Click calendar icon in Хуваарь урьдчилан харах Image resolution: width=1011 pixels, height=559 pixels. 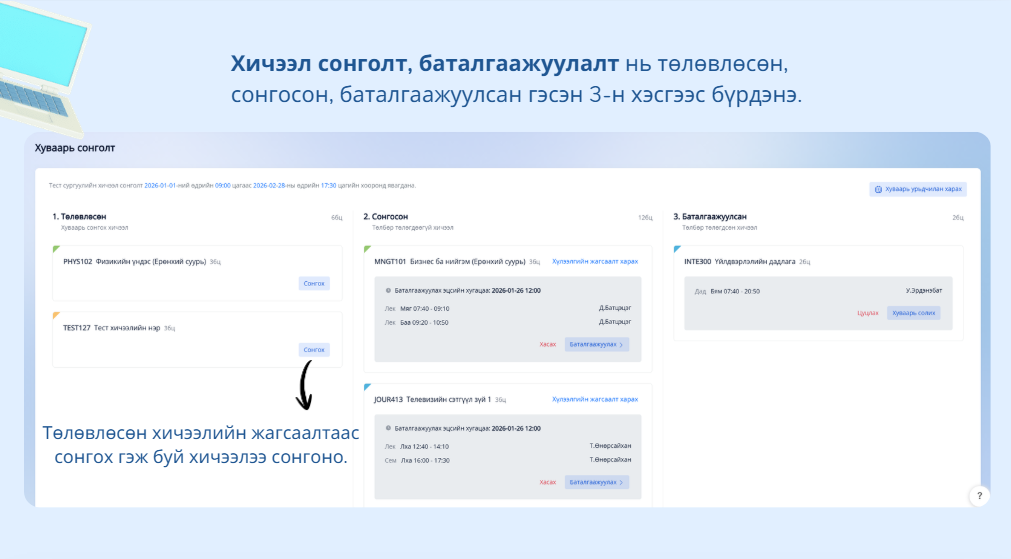point(879,189)
